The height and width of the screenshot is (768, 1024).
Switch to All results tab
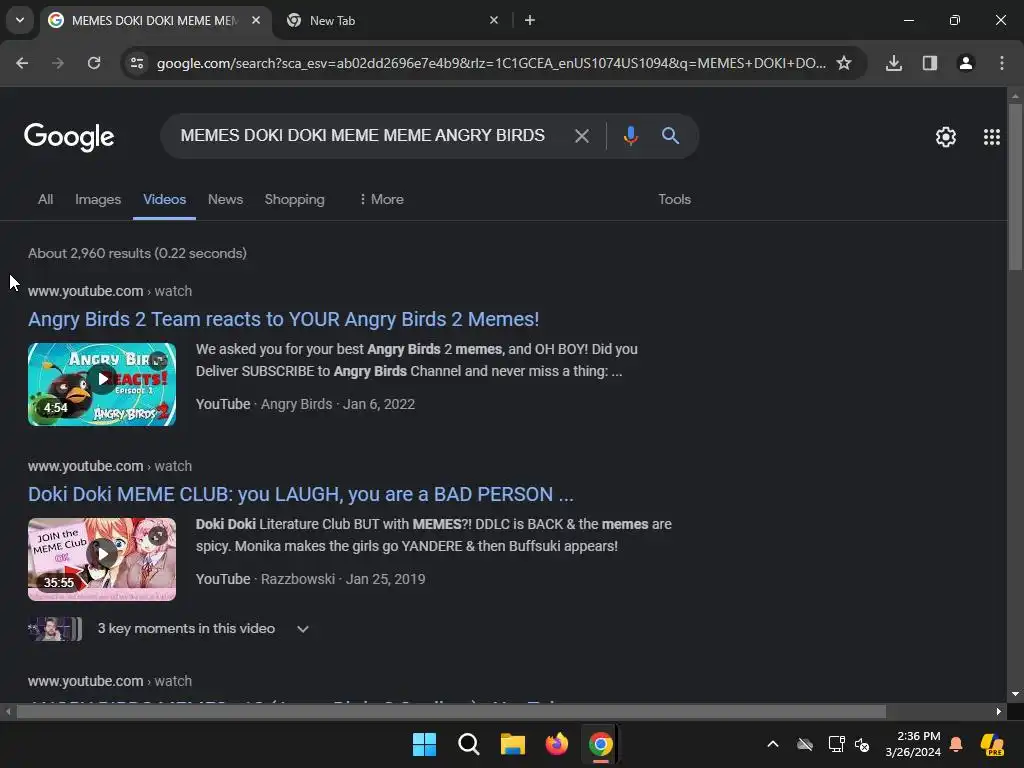click(45, 199)
